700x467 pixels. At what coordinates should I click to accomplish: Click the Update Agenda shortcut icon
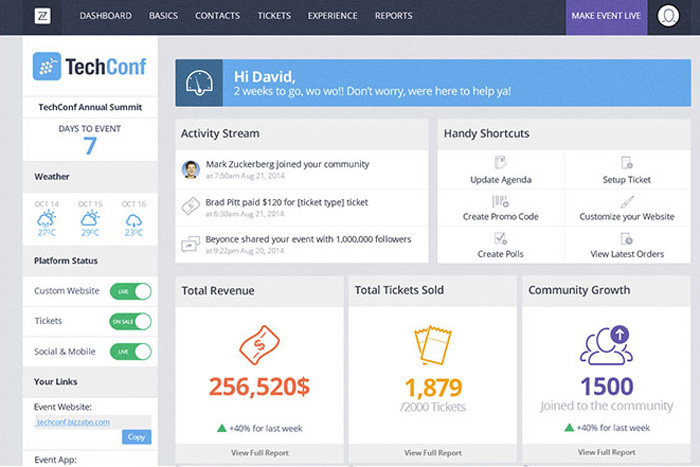click(500, 163)
